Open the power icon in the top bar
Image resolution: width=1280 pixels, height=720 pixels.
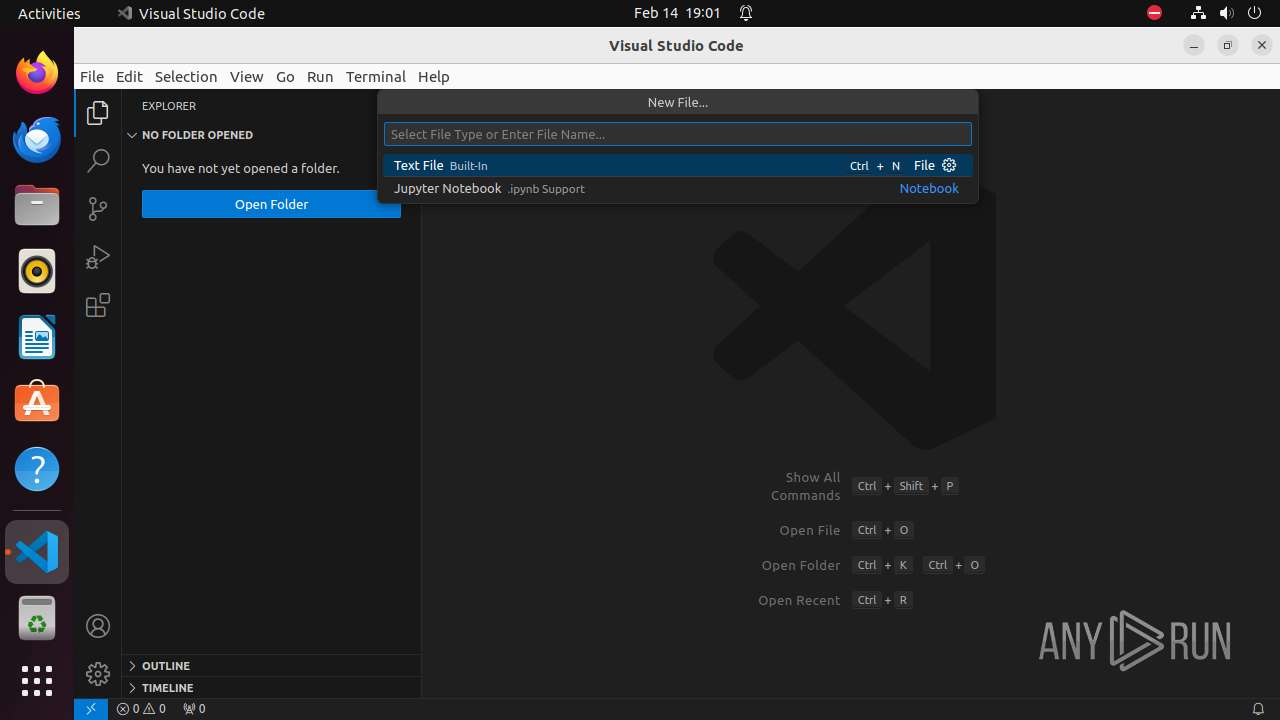1256,13
